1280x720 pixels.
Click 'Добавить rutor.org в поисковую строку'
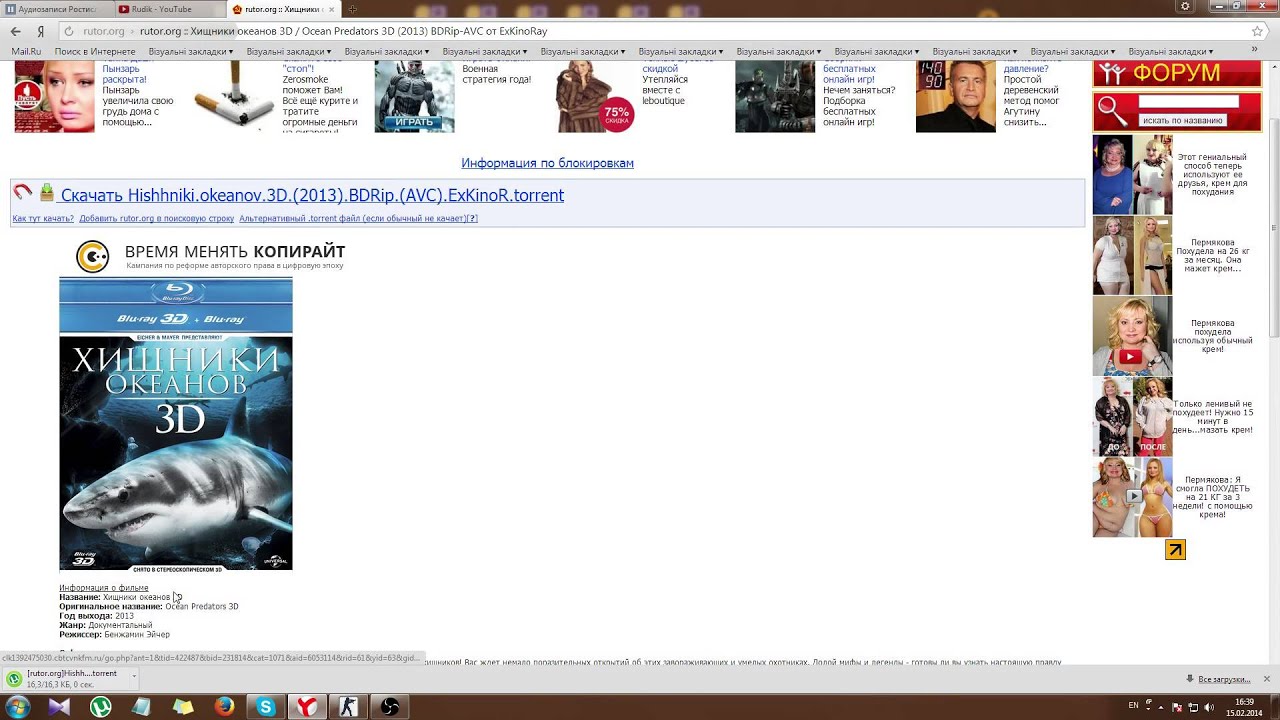pyautogui.click(x=156, y=218)
